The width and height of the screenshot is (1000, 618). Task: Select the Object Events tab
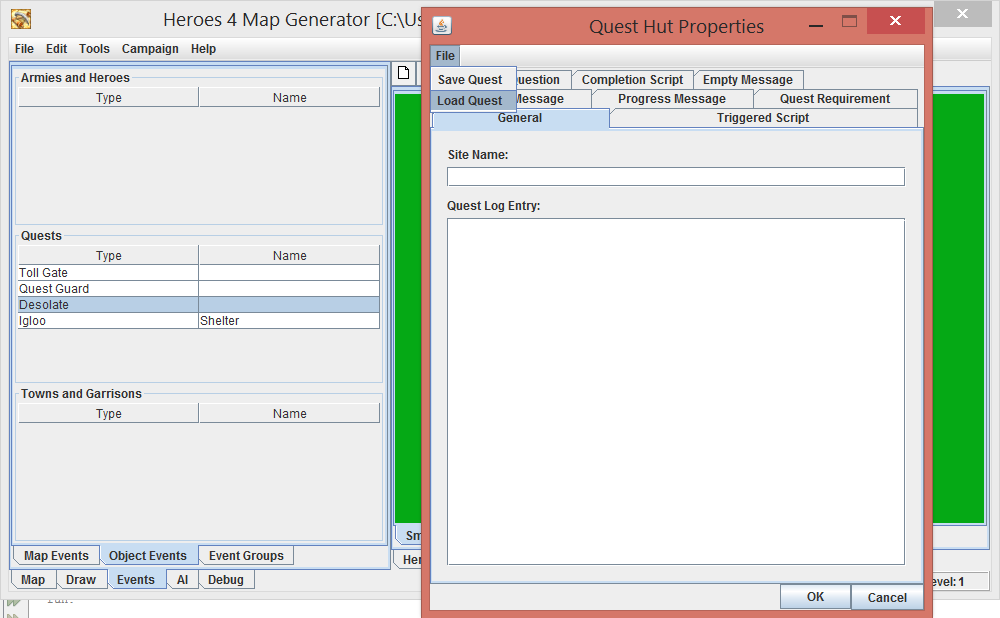[148, 555]
